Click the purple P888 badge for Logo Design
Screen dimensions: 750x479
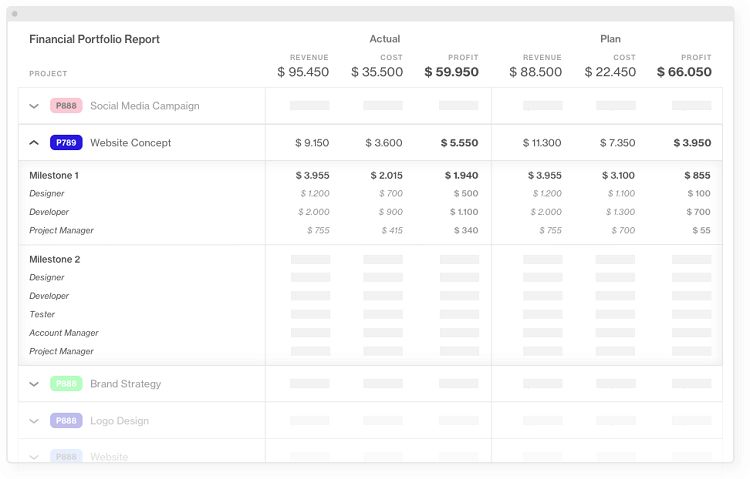[66, 421]
